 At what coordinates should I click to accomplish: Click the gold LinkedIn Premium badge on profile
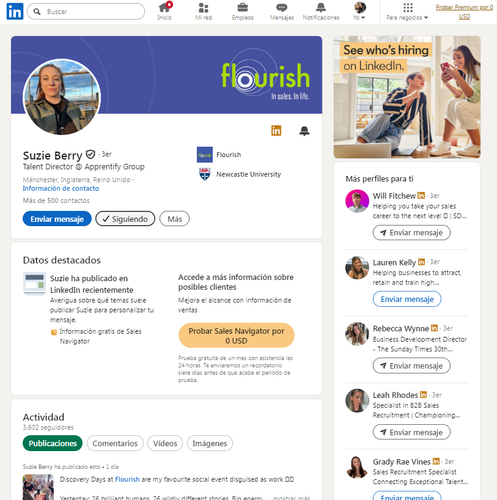276,131
